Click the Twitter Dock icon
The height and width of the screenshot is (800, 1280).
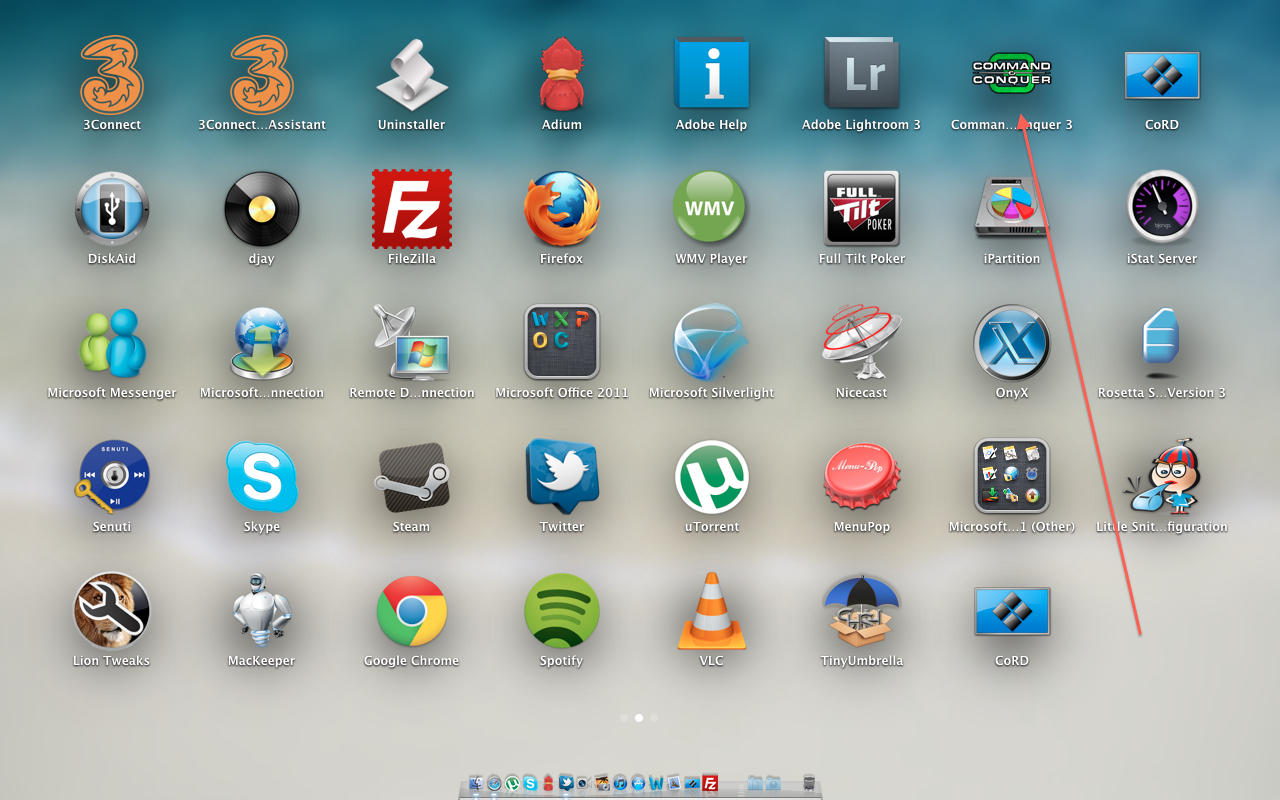(566, 783)
